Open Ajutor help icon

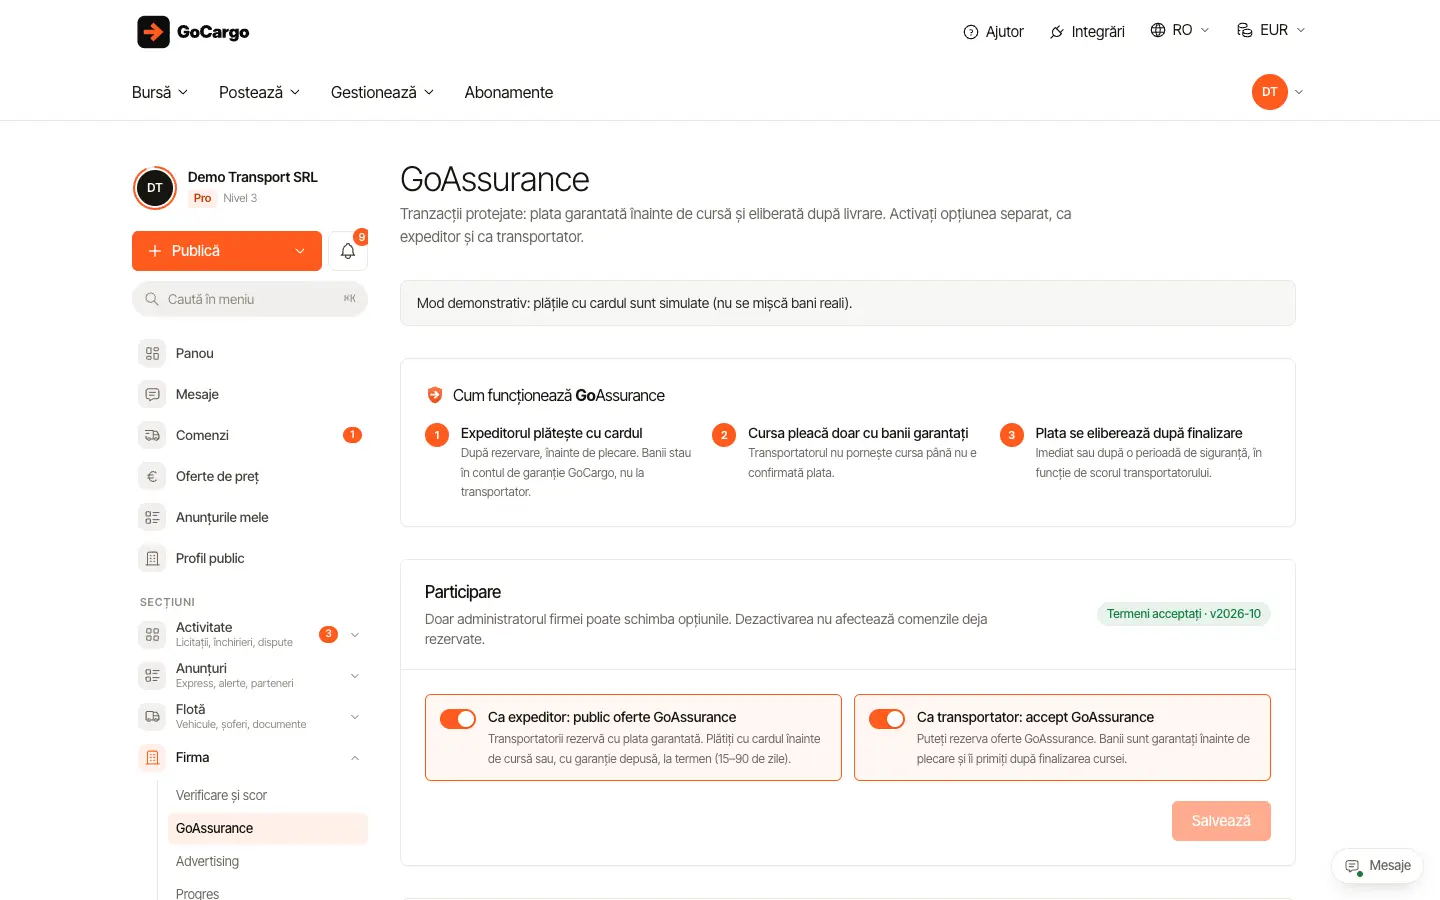click(970, 32)
